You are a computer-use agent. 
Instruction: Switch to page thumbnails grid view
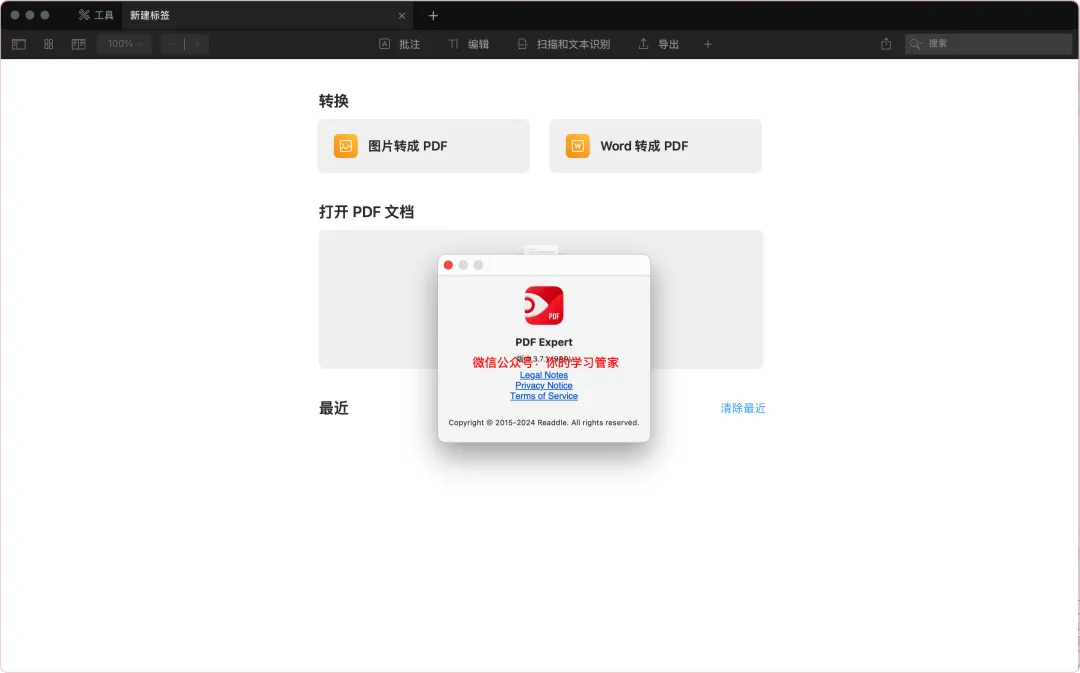click(x=48, y=44)
